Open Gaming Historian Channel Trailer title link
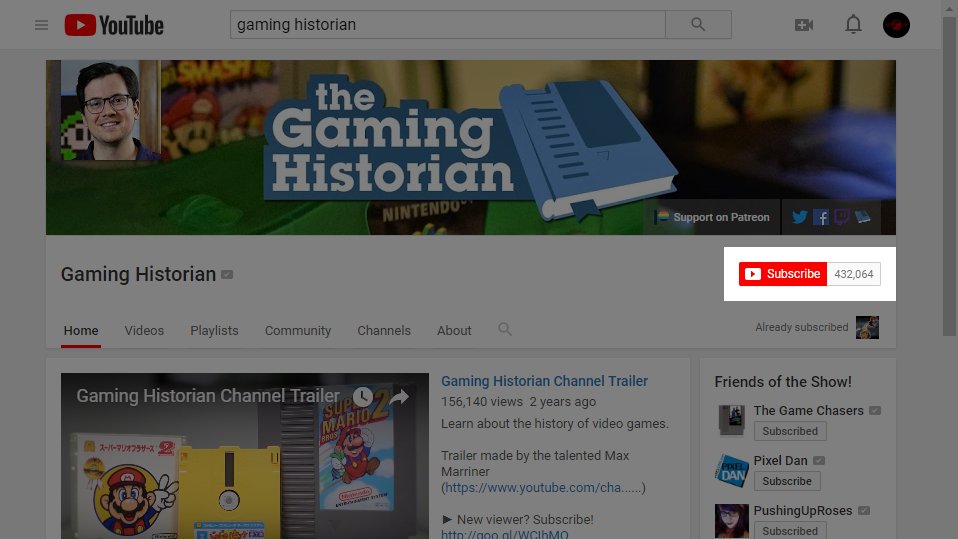This screenshot has height=539, width=958. pos(544,381)
